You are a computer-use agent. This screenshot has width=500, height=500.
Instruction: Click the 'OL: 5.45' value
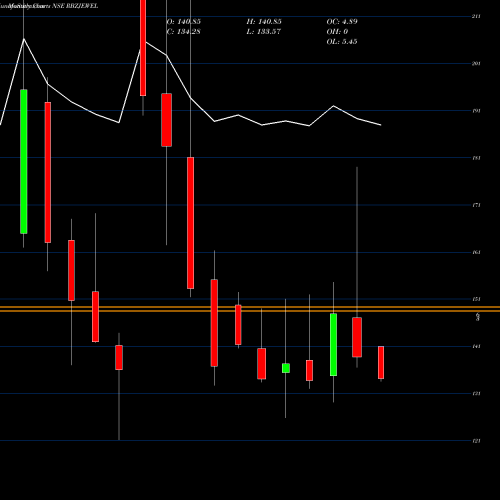[x=342, y=42]
